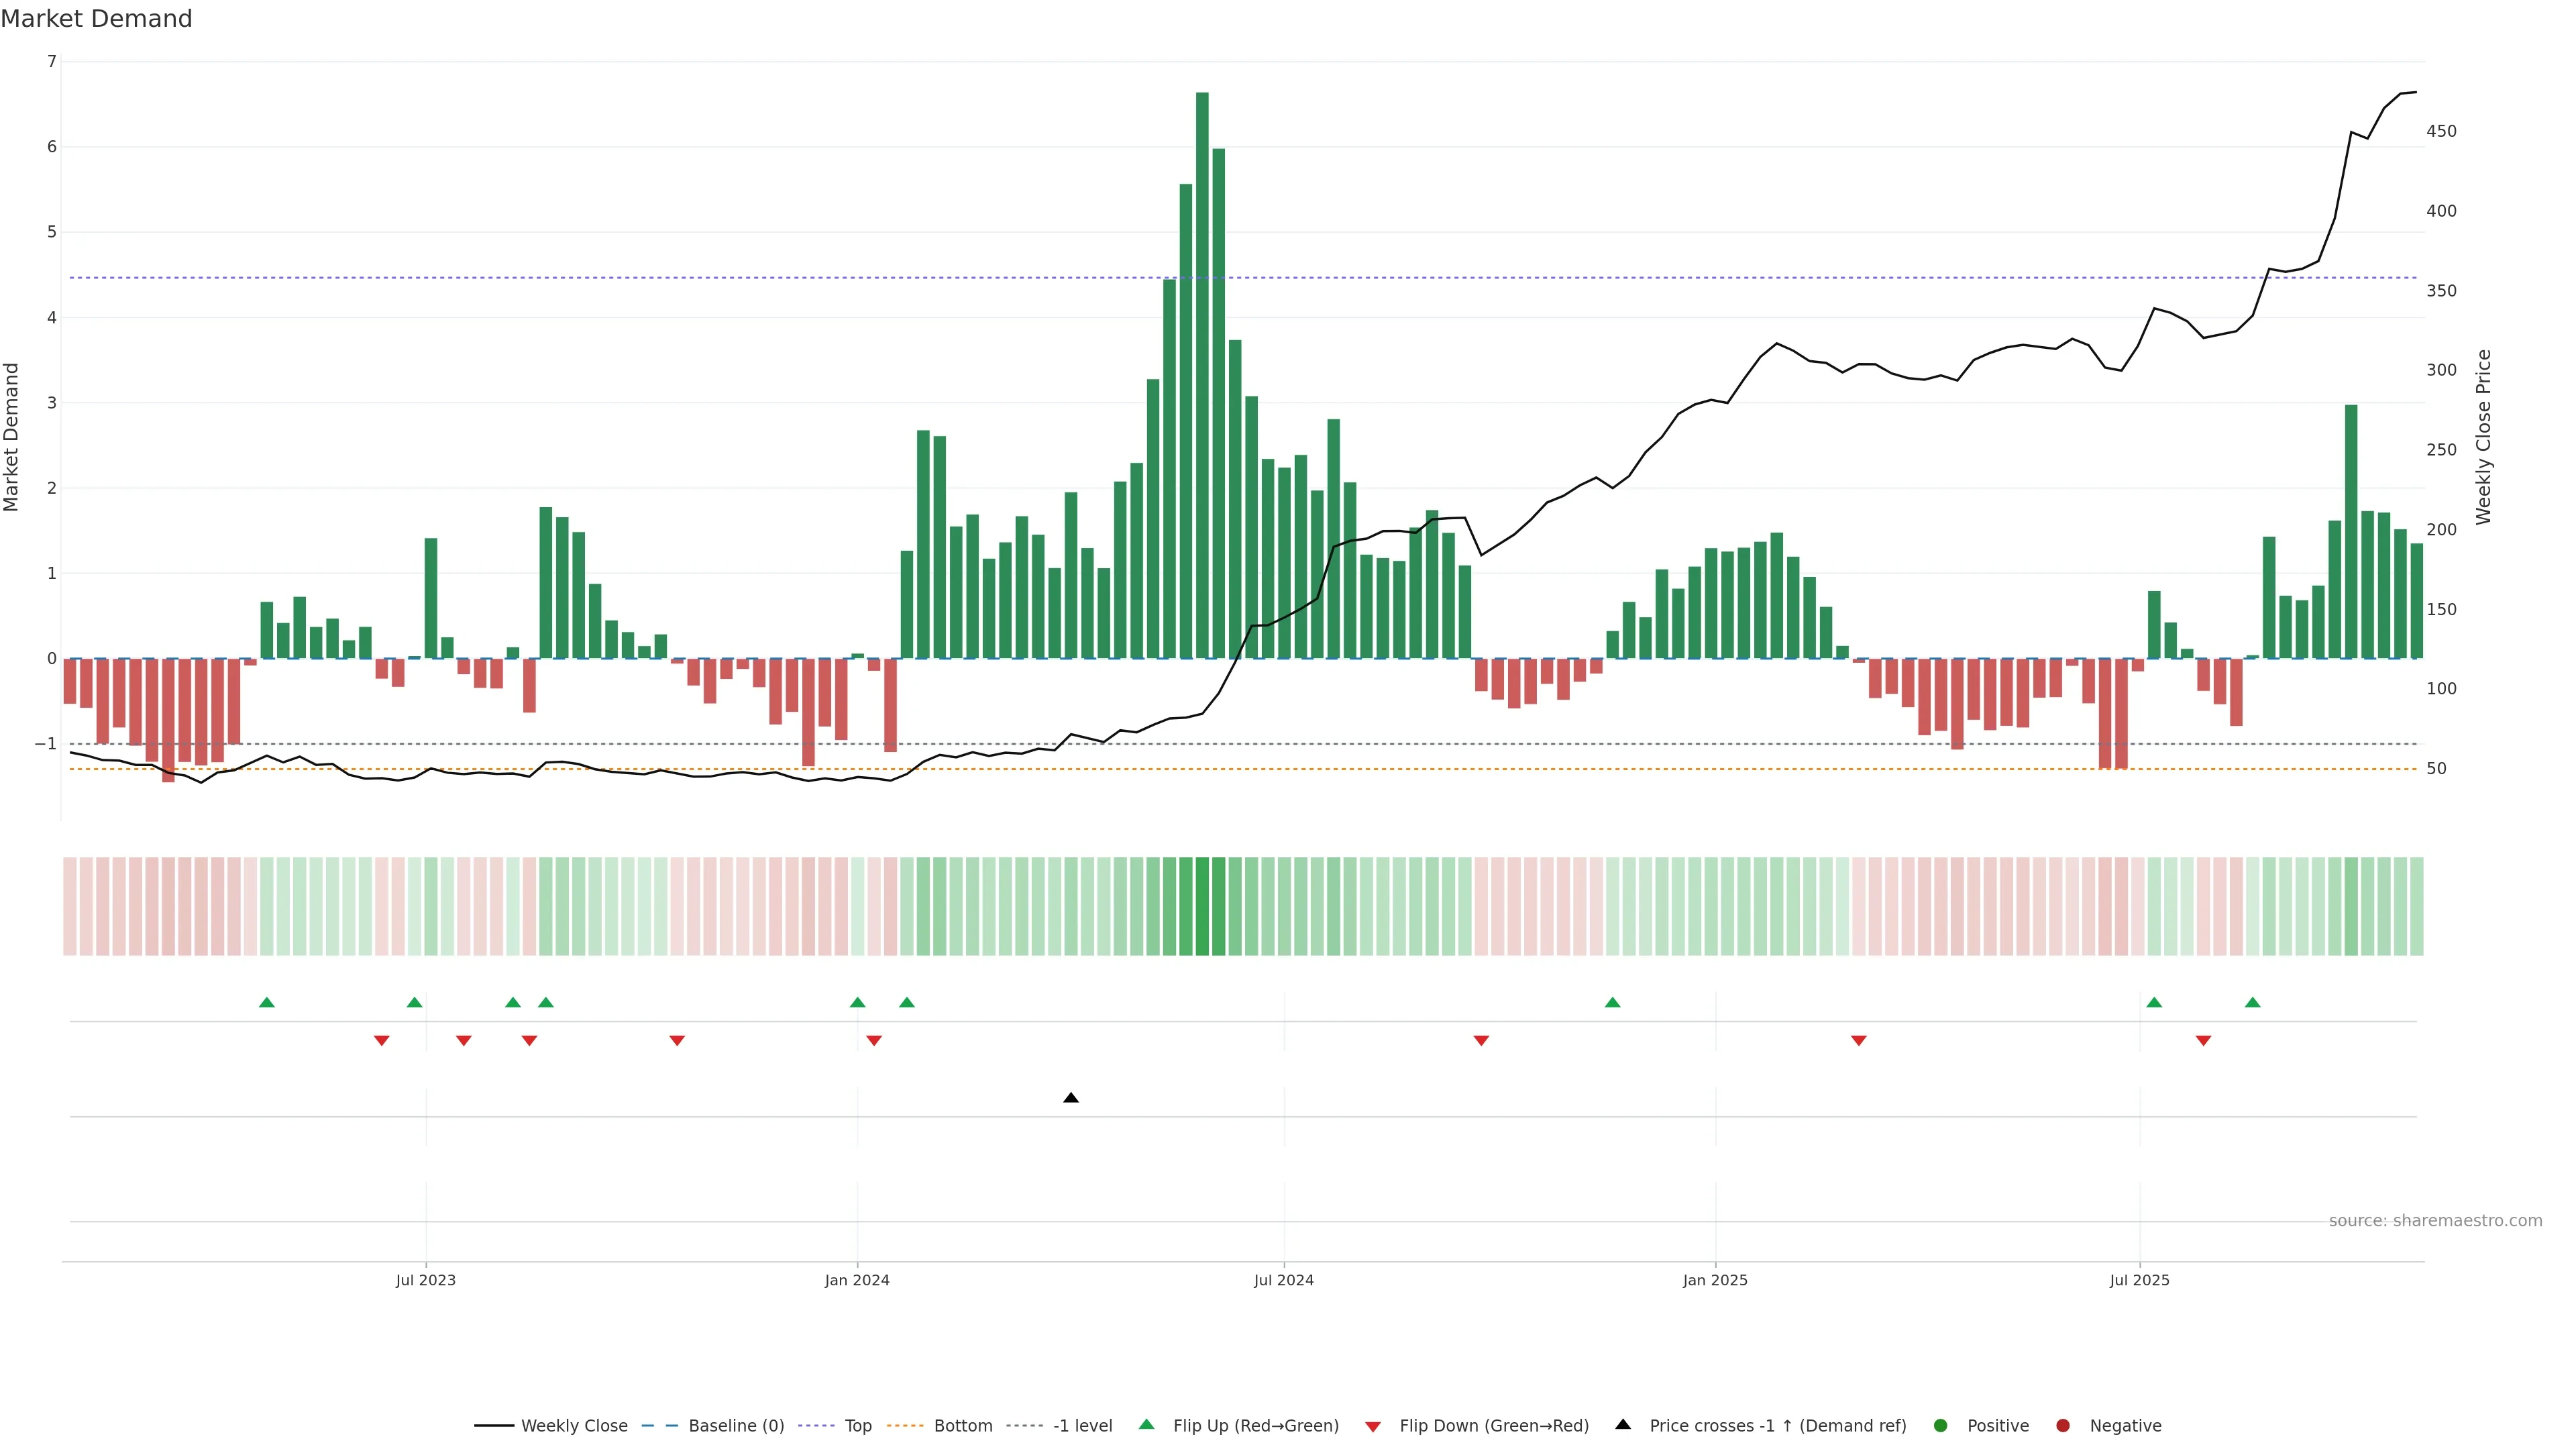2576x1449 pixels.
Task: Hide the Top dotted line via the legend
Action: 857,1426
